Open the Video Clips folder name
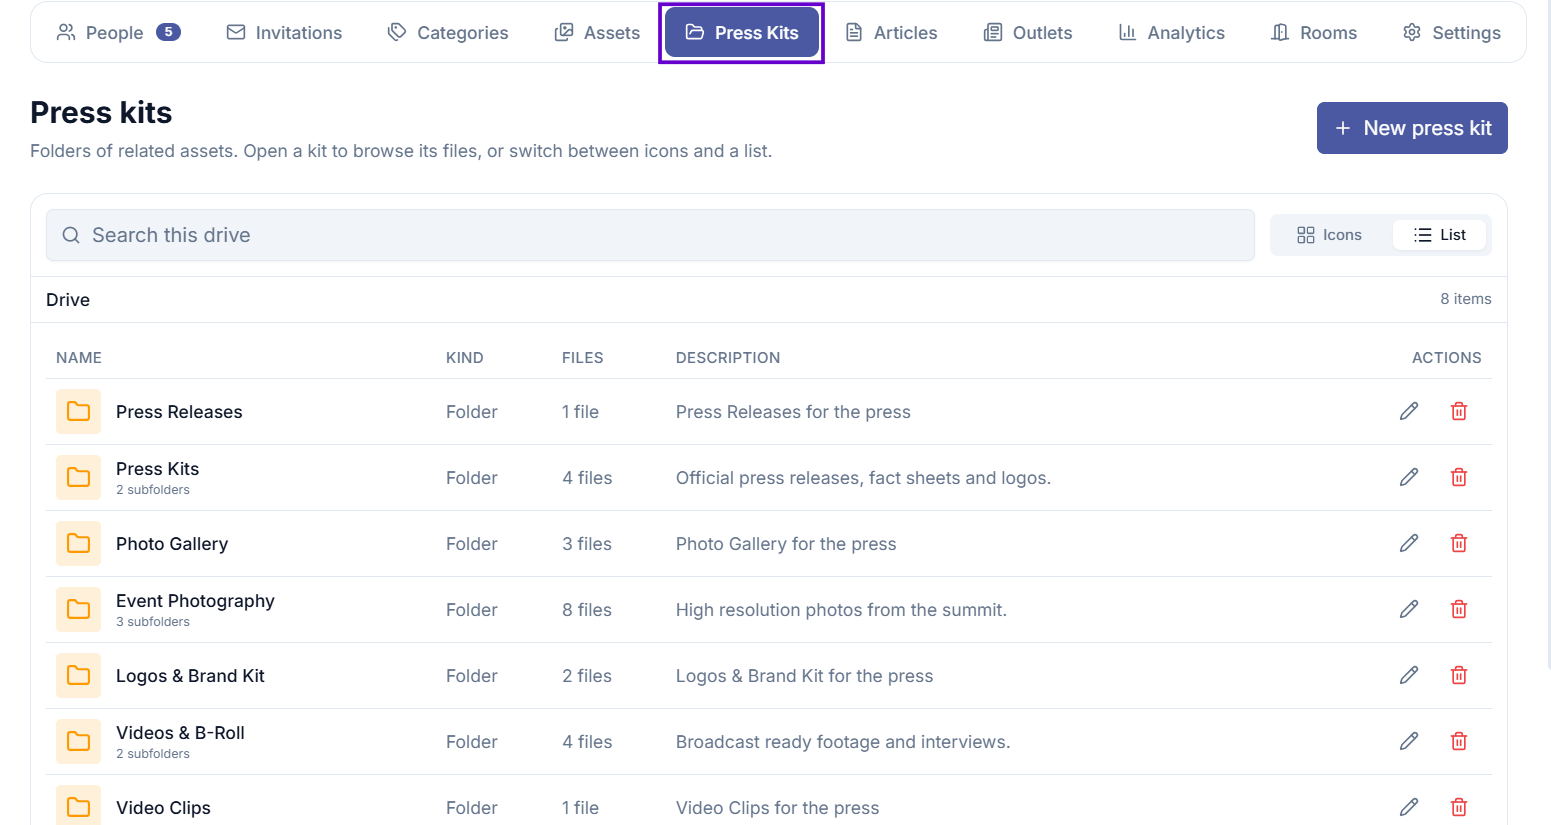This screenshot has width=1551, height=825. point(163,808)
